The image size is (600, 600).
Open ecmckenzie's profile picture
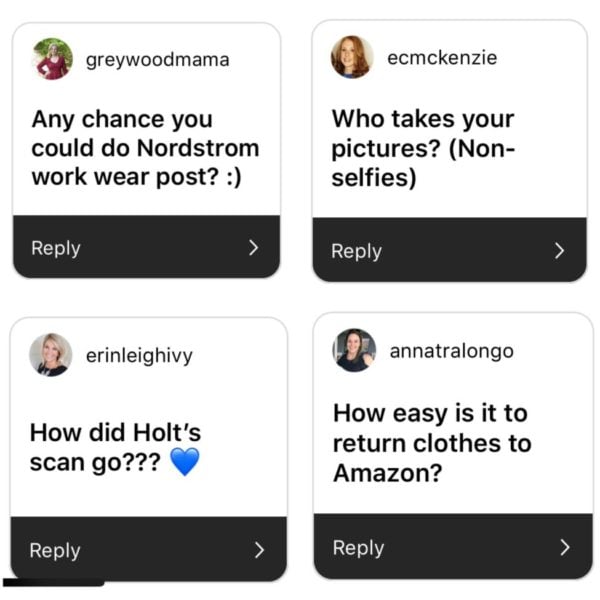[352, 57]
